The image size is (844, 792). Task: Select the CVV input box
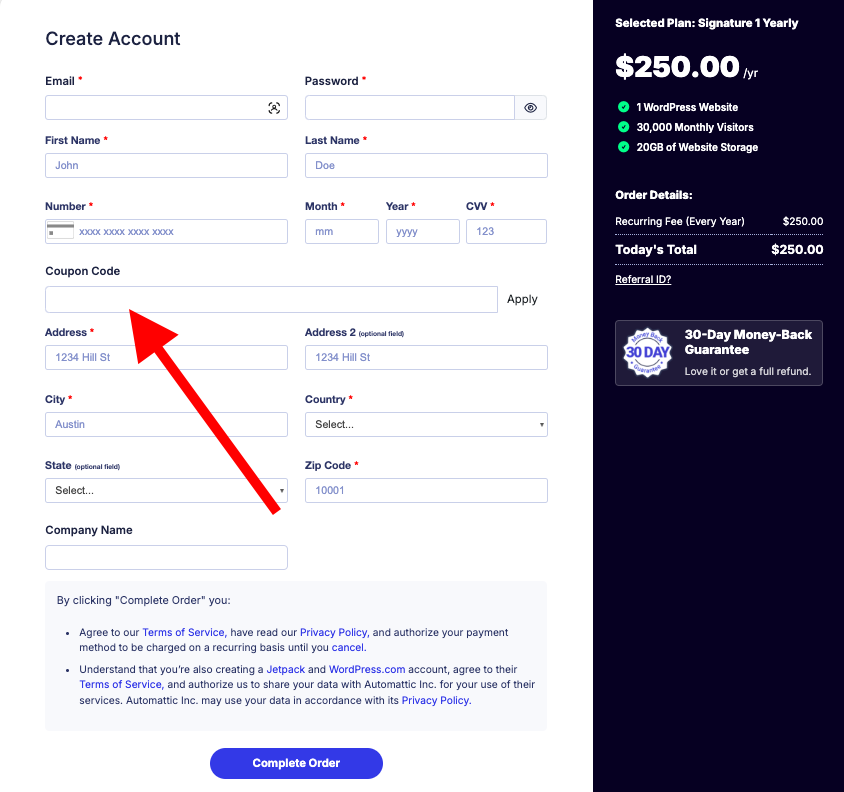click(x=506, y=231)
